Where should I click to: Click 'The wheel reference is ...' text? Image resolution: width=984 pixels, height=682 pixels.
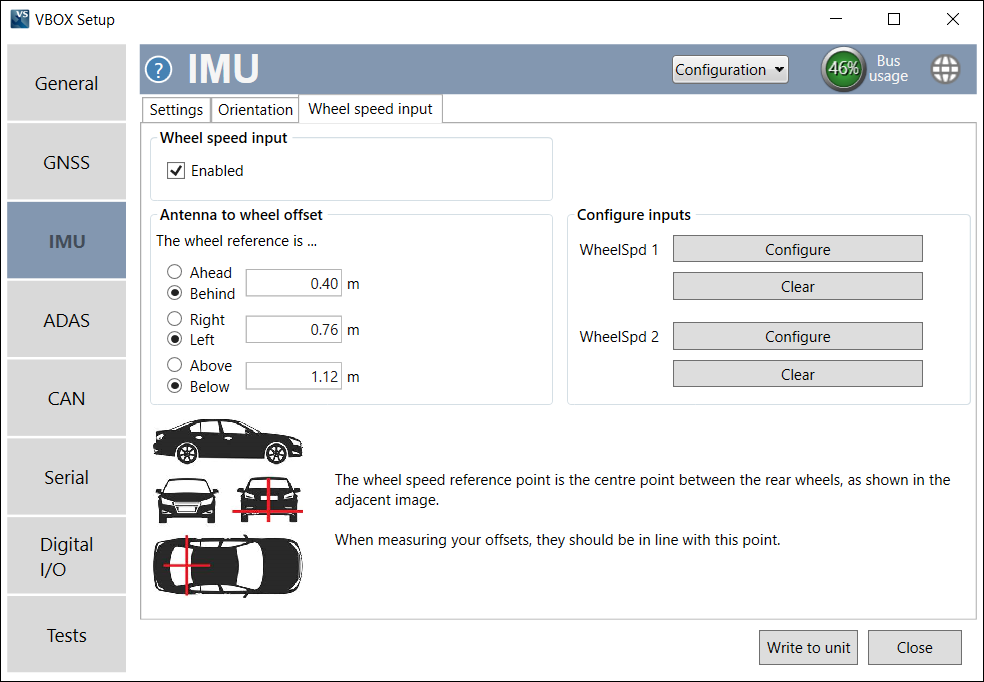(x=236, y=241)
